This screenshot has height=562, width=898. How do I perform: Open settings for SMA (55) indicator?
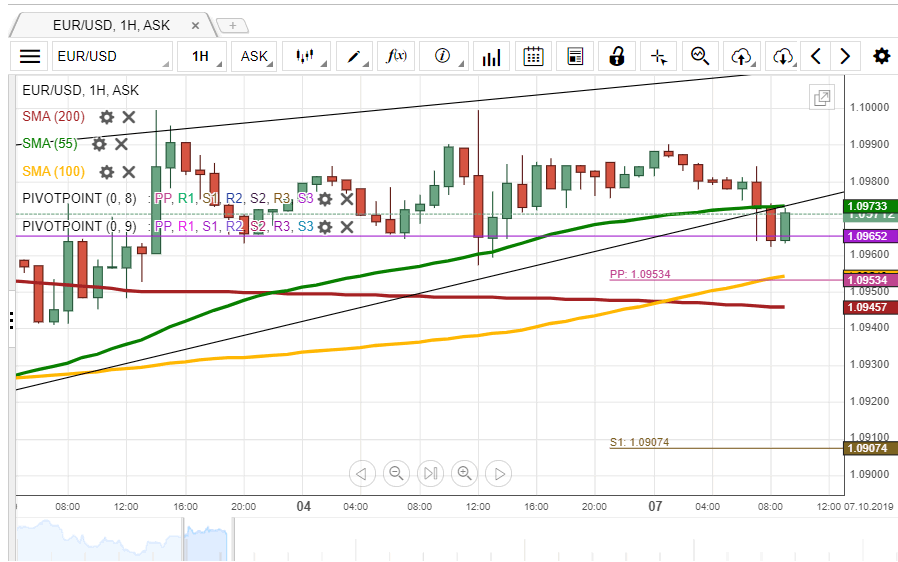[99, 144]
